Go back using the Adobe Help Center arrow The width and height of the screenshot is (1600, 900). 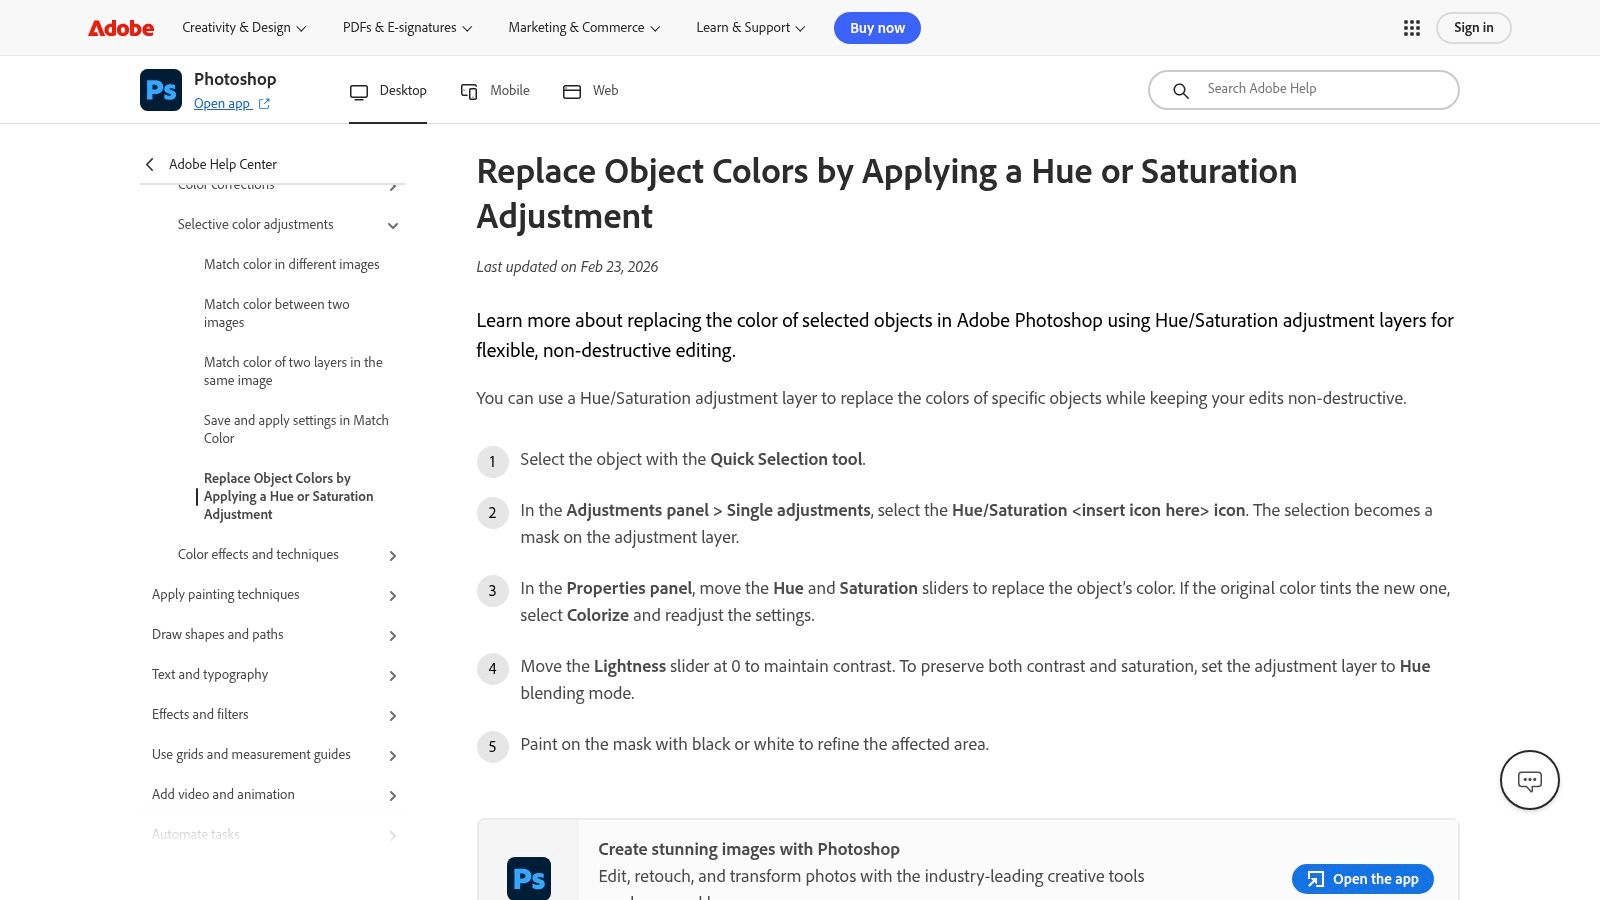point(150,164)
